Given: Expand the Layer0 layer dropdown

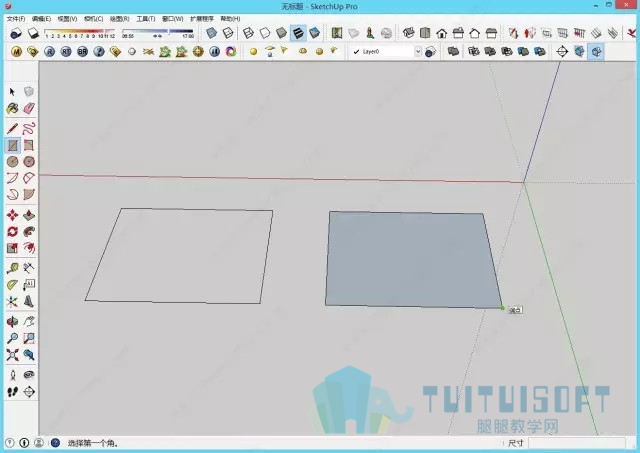Looking at the screenshot, I should [418, 51].
